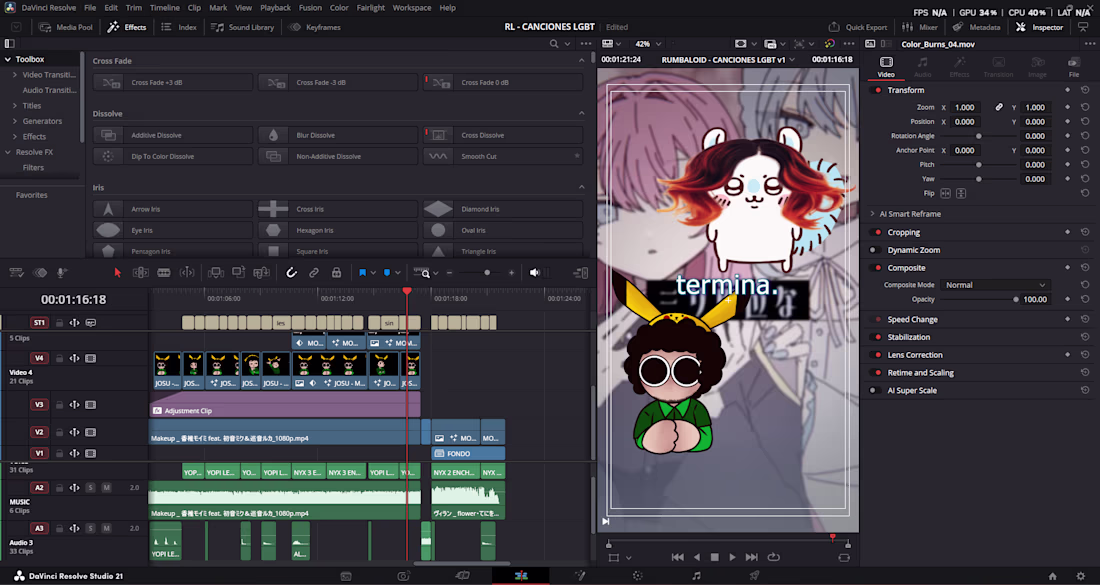The height and width of the screenshot is (585, 1100).
Task: Open the Media Pool panel
Action: tap(66, 27)
